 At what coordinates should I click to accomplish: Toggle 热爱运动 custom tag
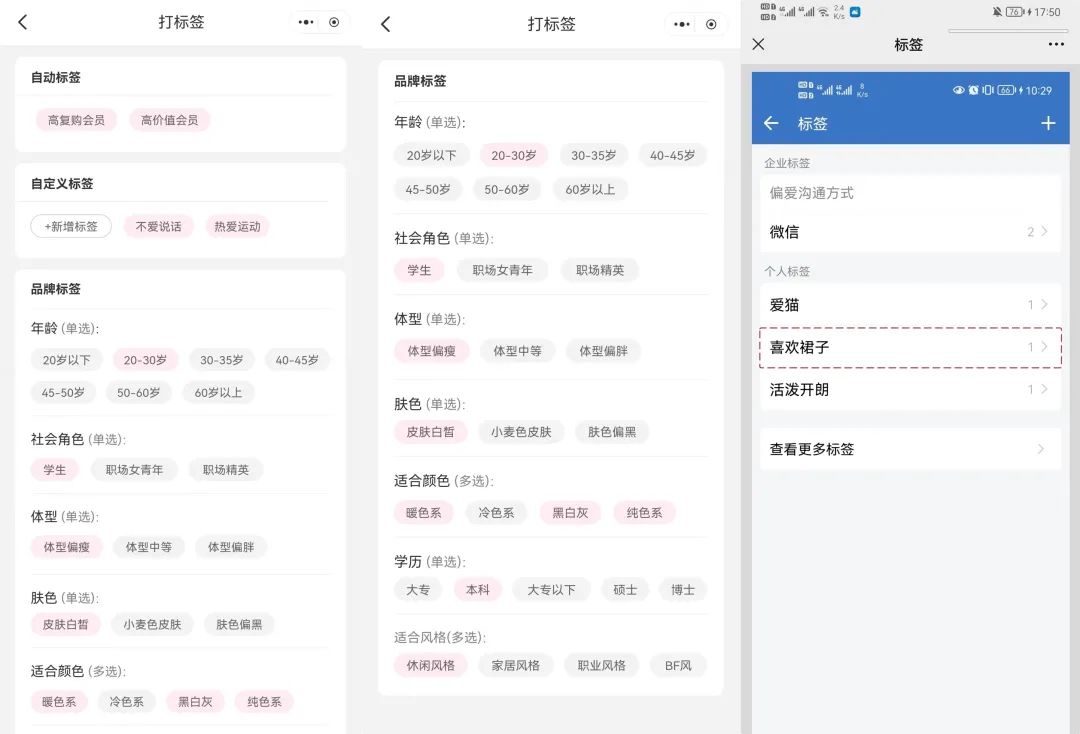click(238, 227)
